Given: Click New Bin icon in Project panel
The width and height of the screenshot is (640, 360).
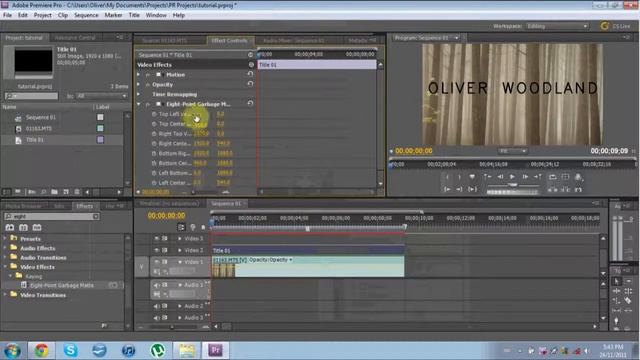Looking at the screenshot, I should pos(54,191).
